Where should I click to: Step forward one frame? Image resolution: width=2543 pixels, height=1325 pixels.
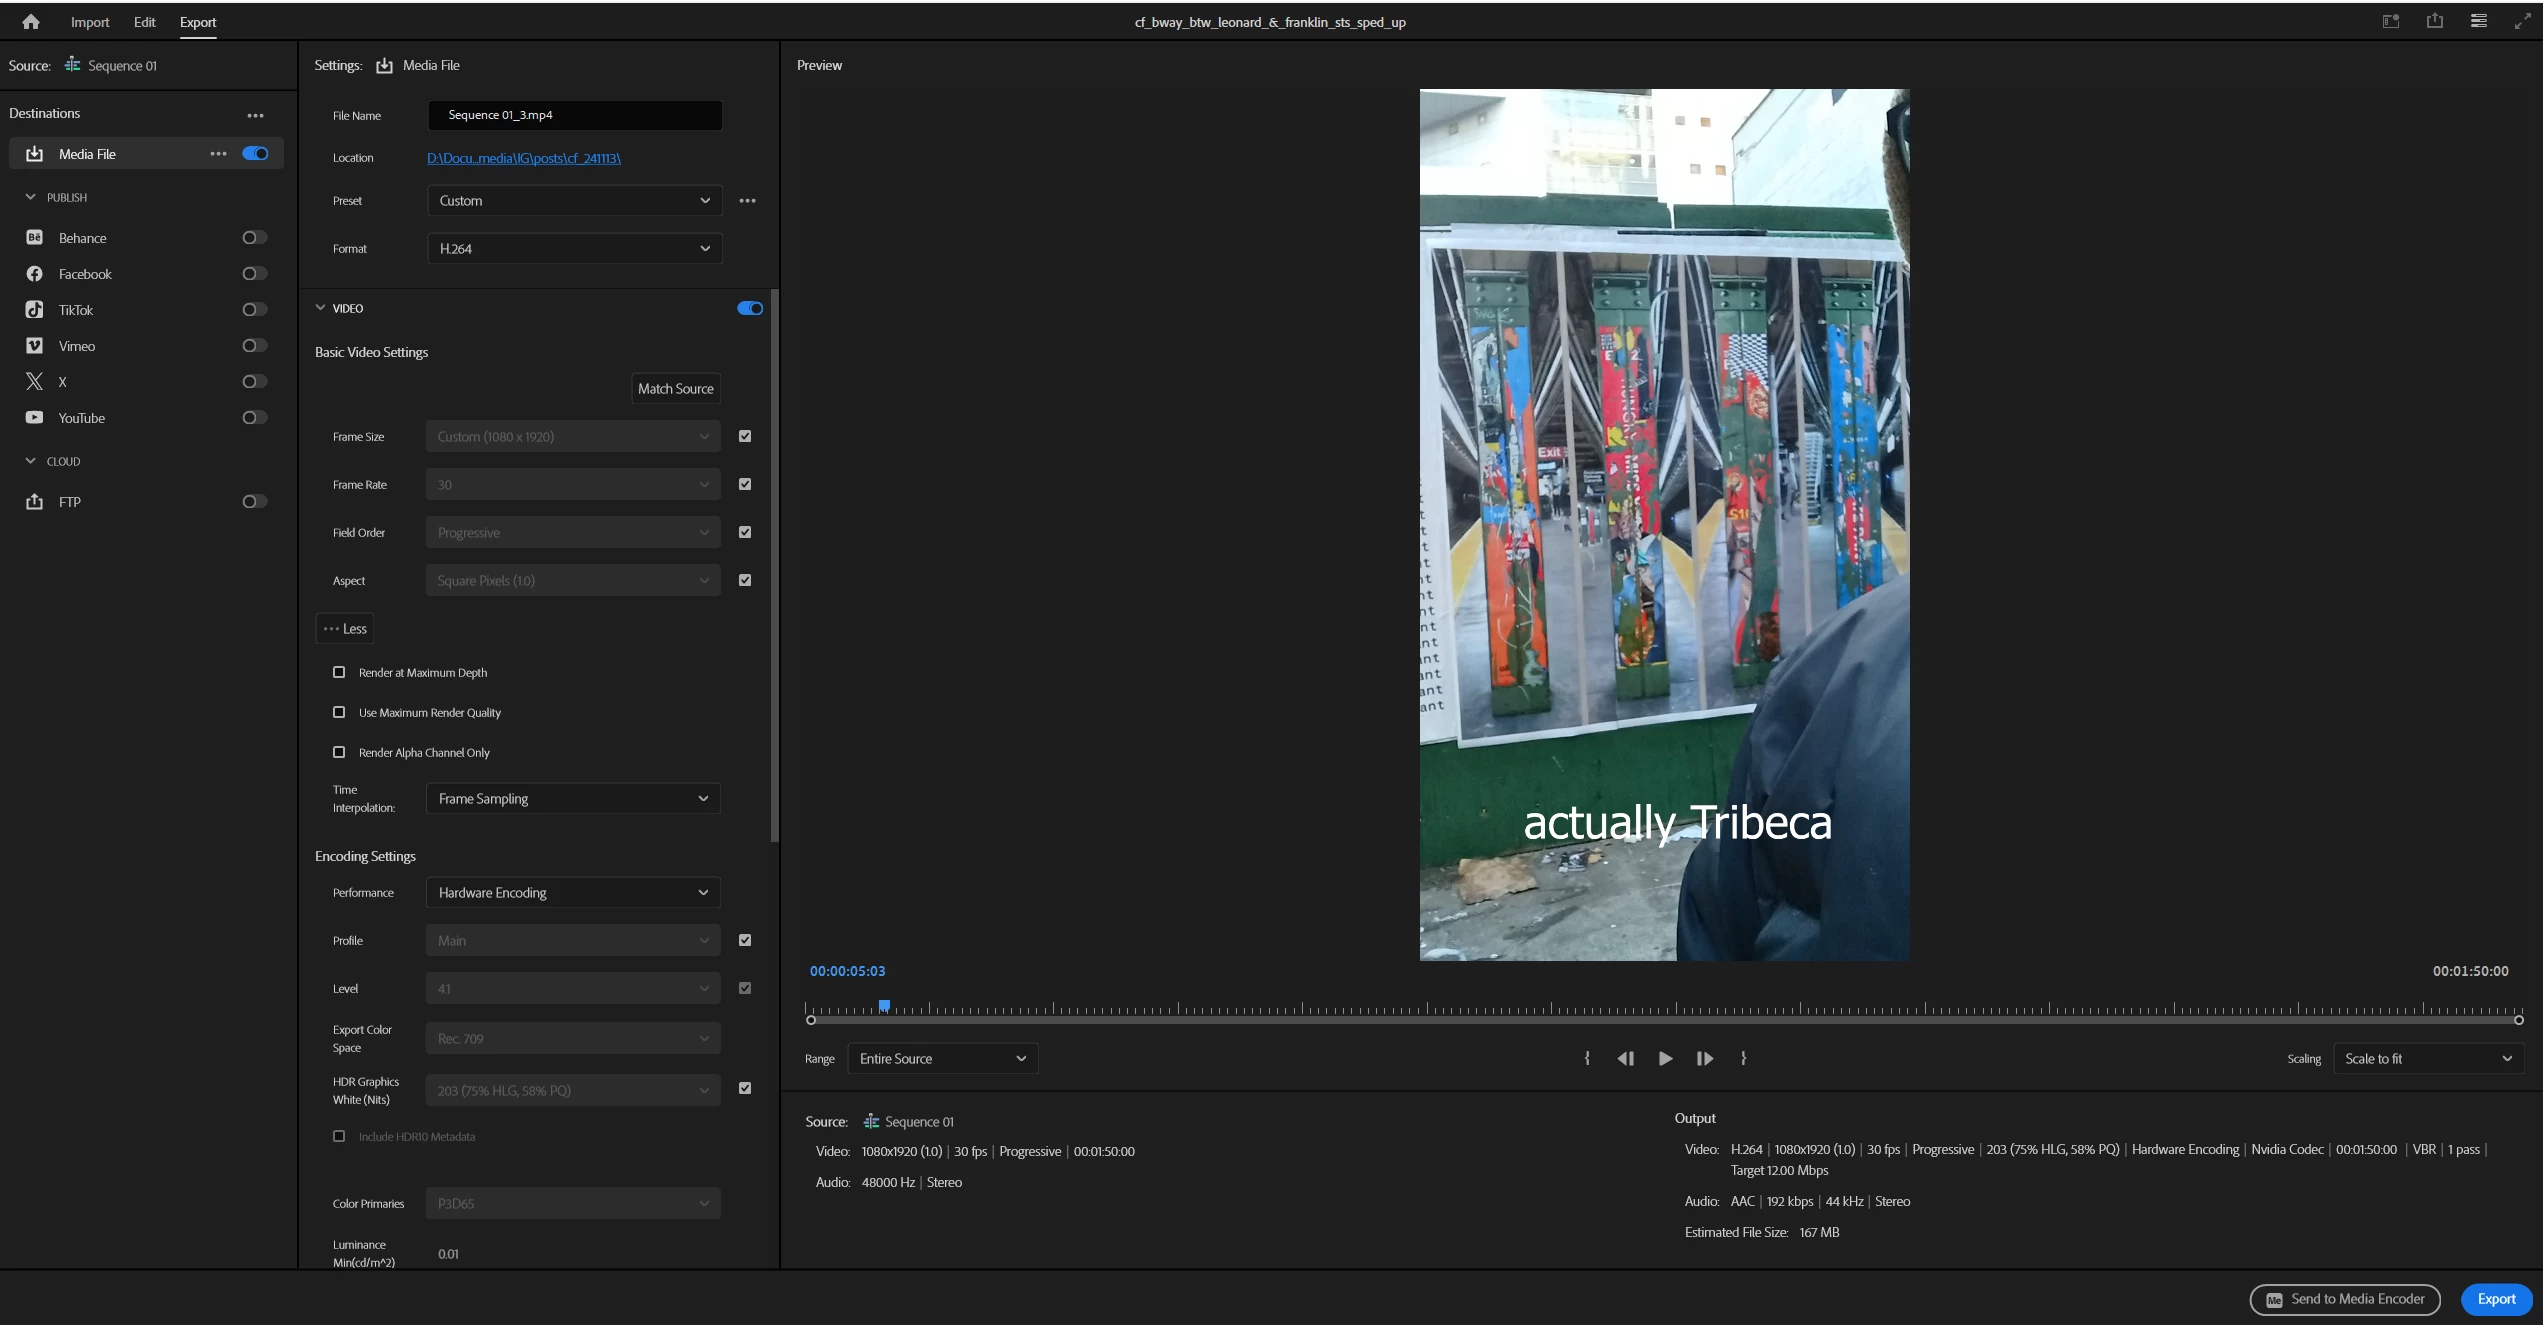1705,1058
